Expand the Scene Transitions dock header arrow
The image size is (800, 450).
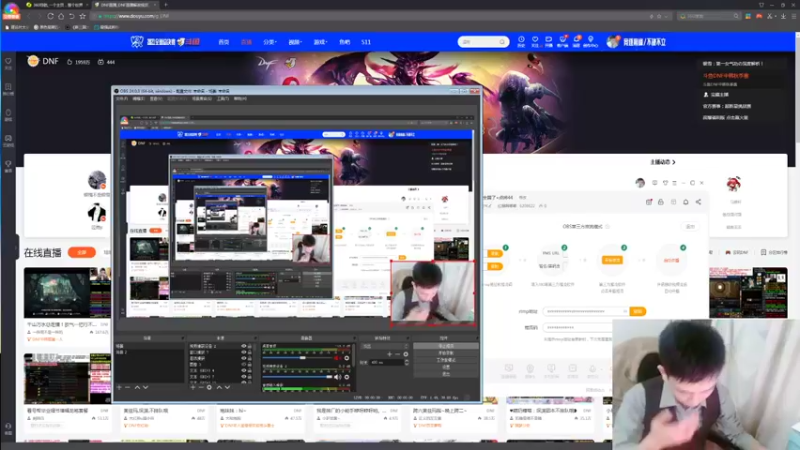408,338
